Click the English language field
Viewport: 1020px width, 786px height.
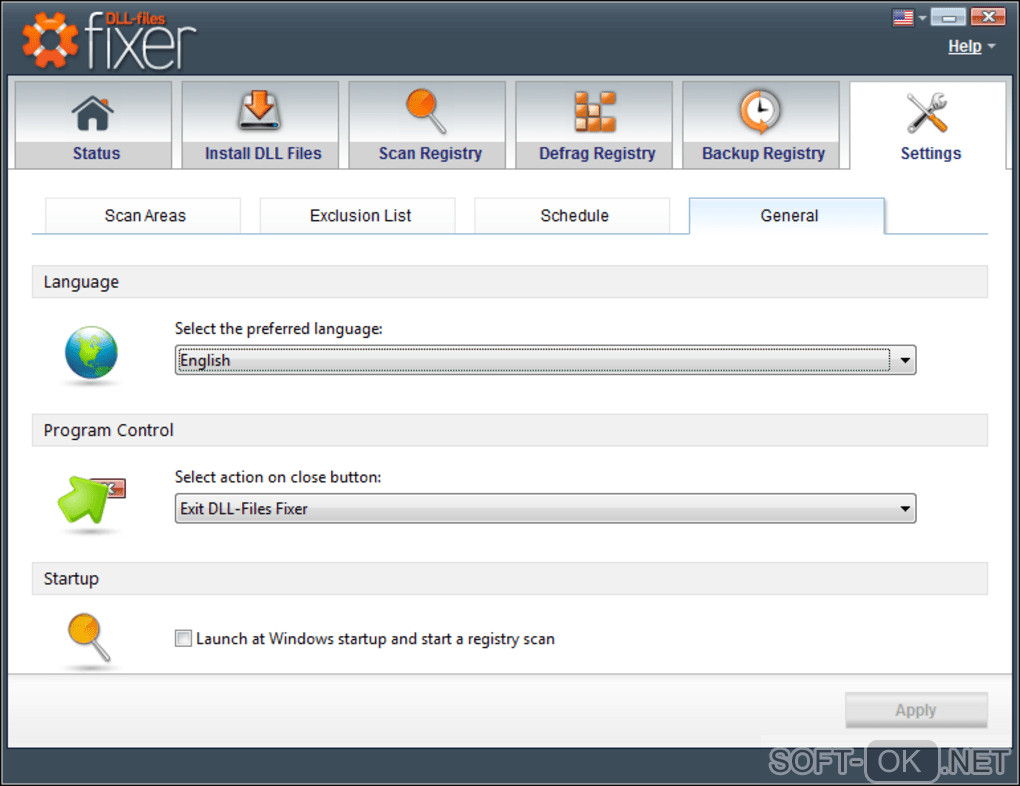[x=545, y=360]
